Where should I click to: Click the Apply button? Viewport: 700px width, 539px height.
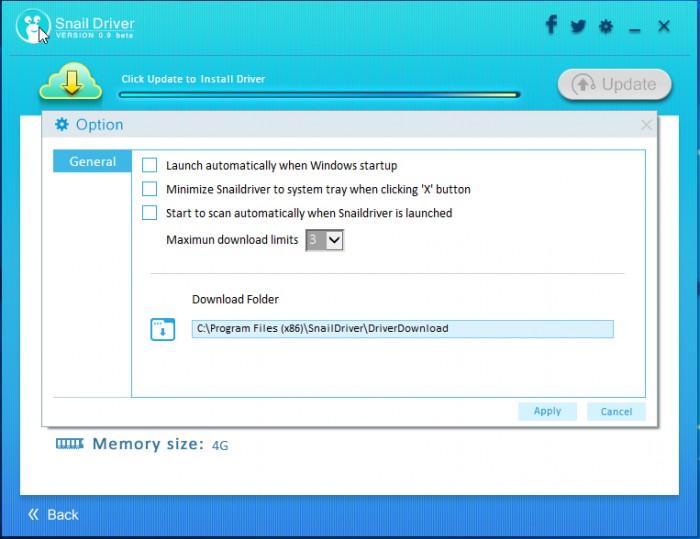[547, 411]
